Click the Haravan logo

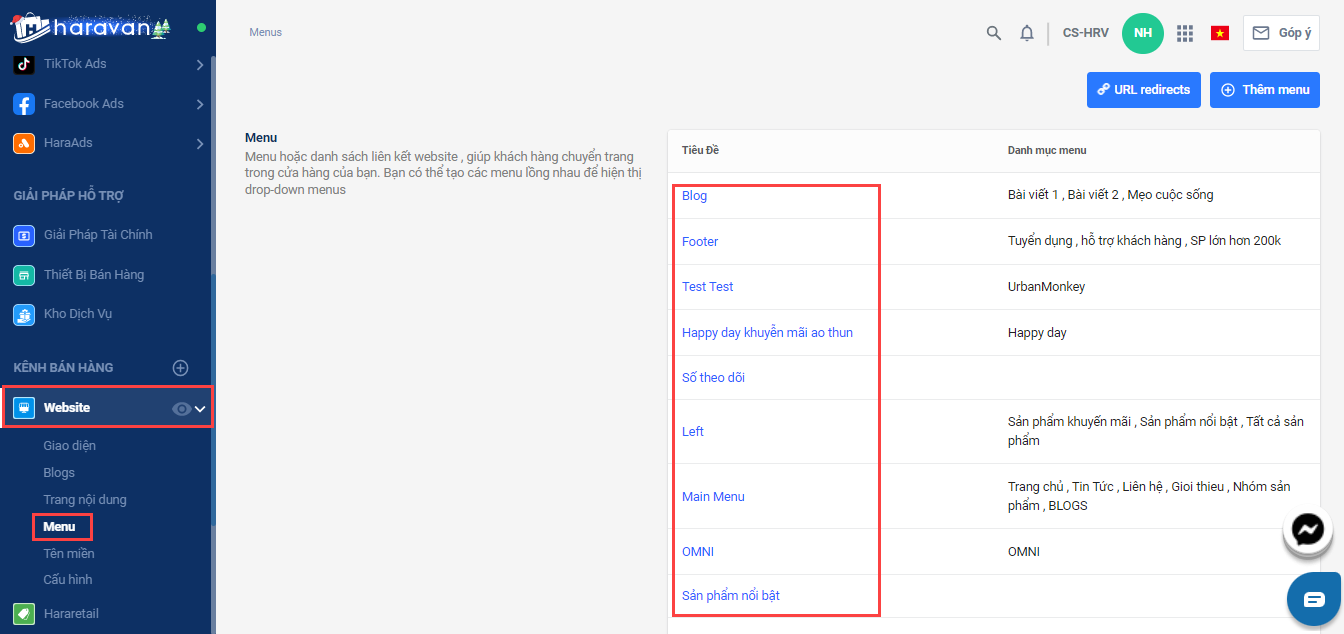pyautogui.click(x=90, y=27)
